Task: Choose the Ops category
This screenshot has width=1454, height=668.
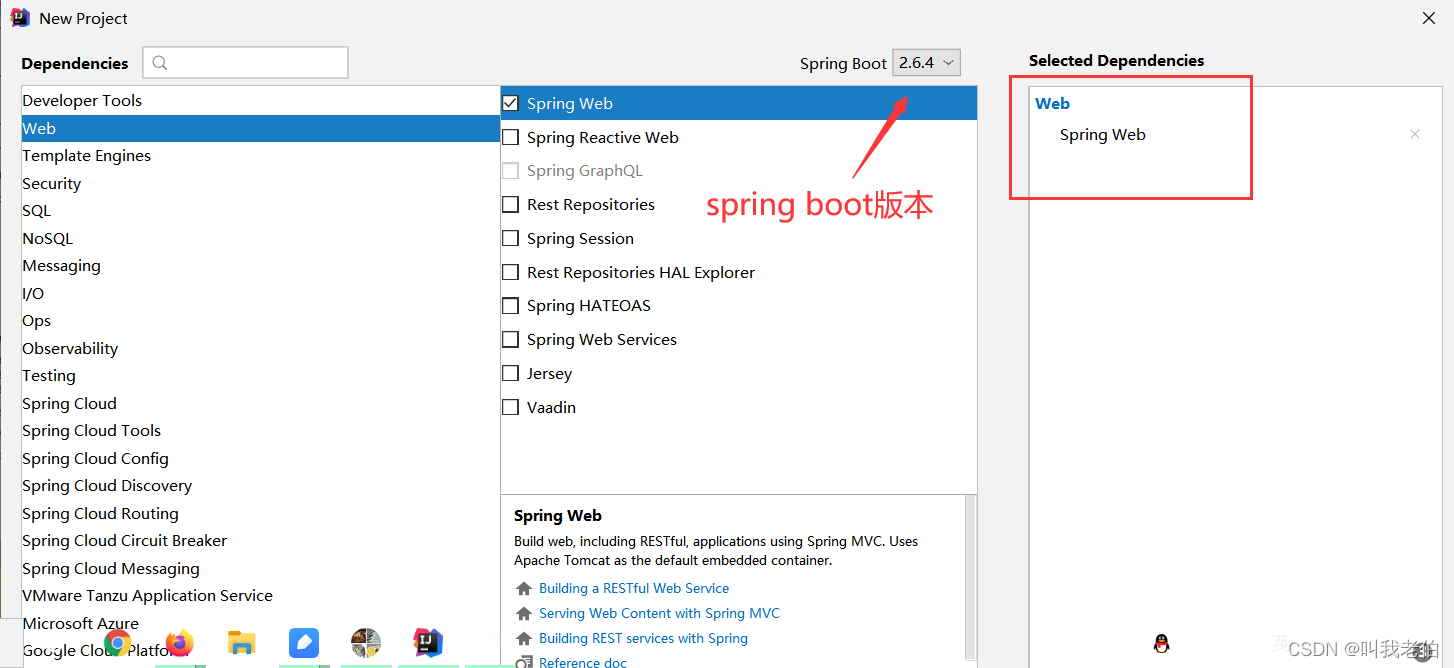Action: [260, 321]
